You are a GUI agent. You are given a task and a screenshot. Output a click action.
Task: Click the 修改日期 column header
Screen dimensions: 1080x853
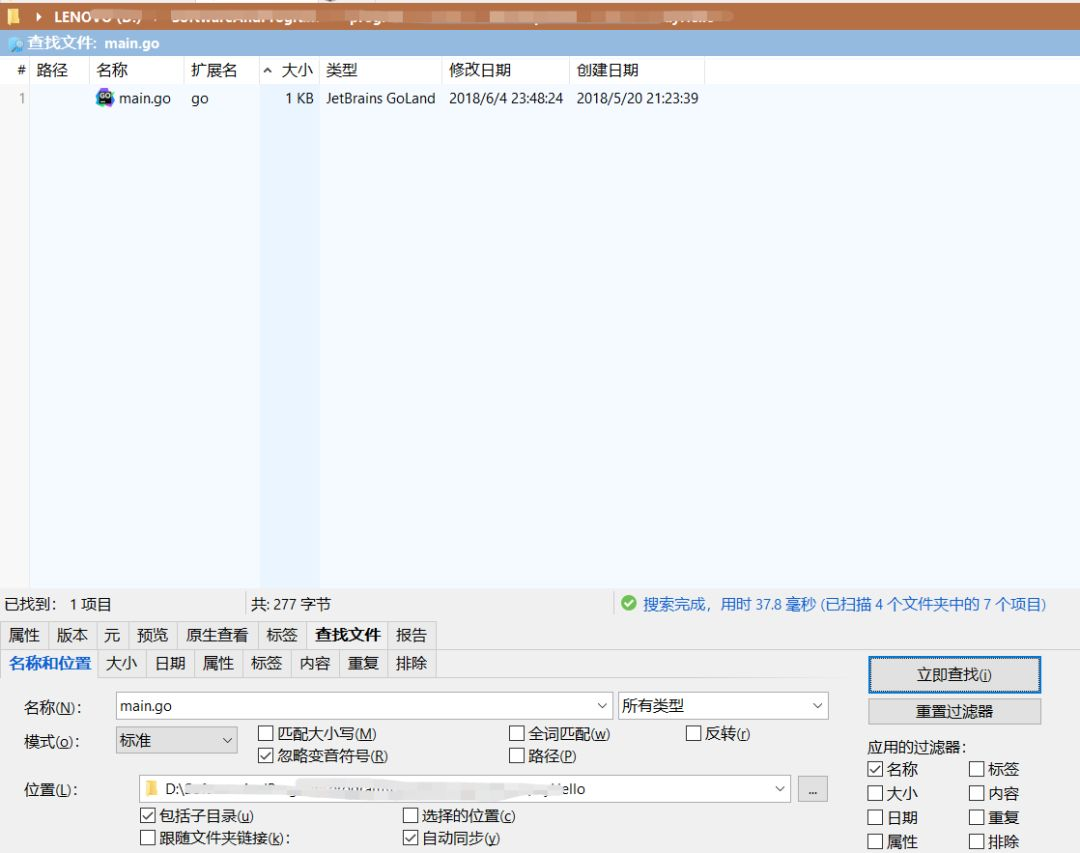coord(506,70)
